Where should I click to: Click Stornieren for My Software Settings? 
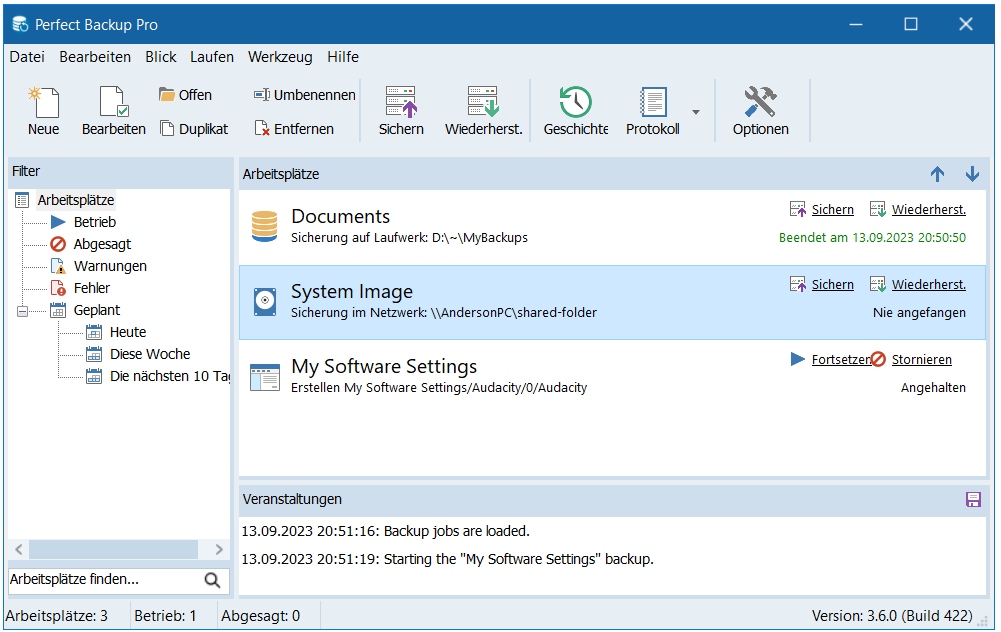[921, 359]
